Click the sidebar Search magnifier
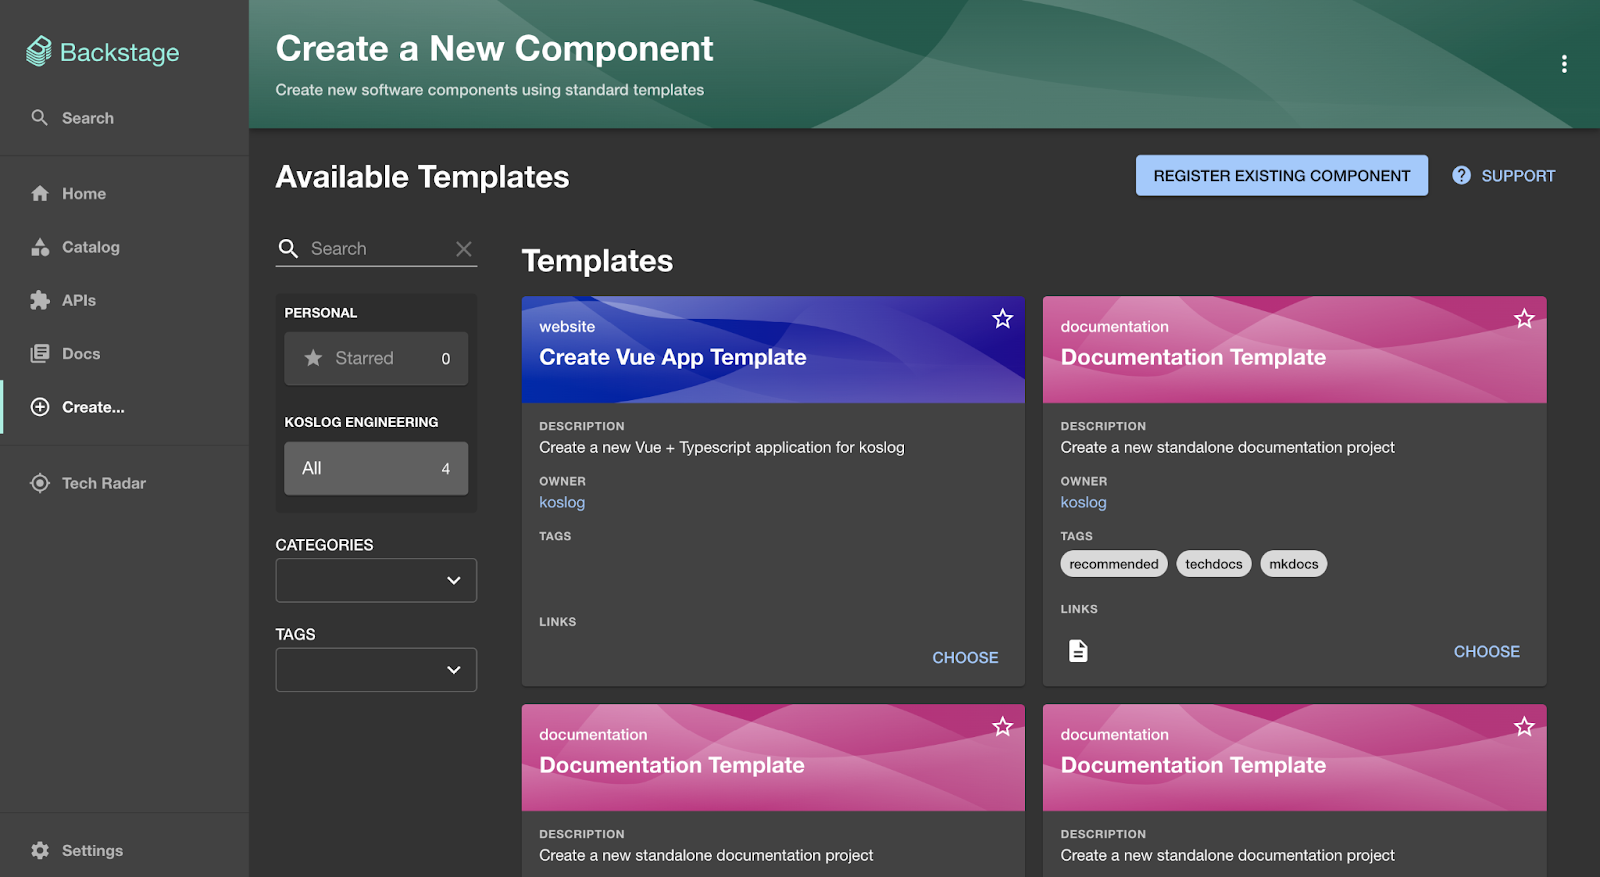The image size is (1600, 877). pos(40,118)
